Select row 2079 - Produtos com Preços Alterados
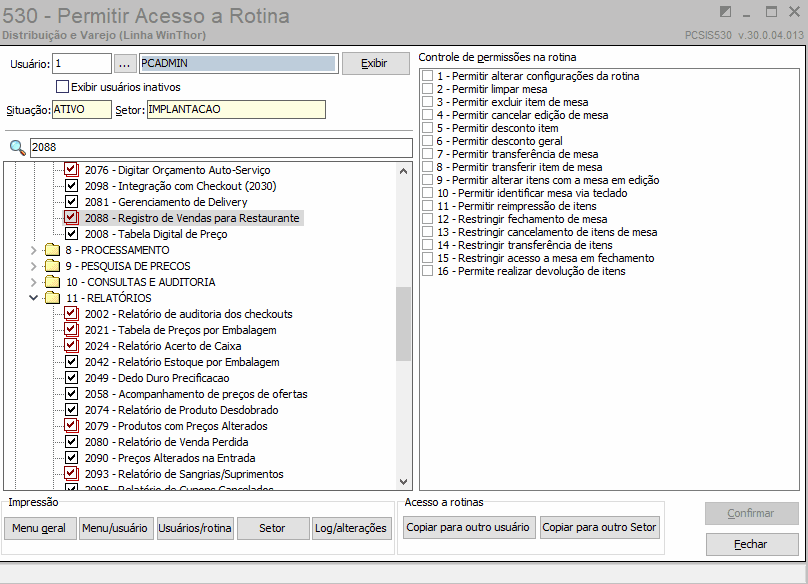This screenshot has width=808, height=584. click(176, 426)
